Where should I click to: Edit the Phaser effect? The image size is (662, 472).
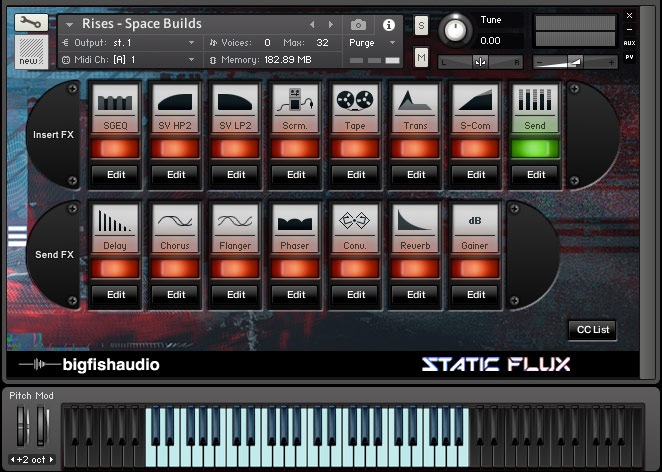click(x=296, y=295)
